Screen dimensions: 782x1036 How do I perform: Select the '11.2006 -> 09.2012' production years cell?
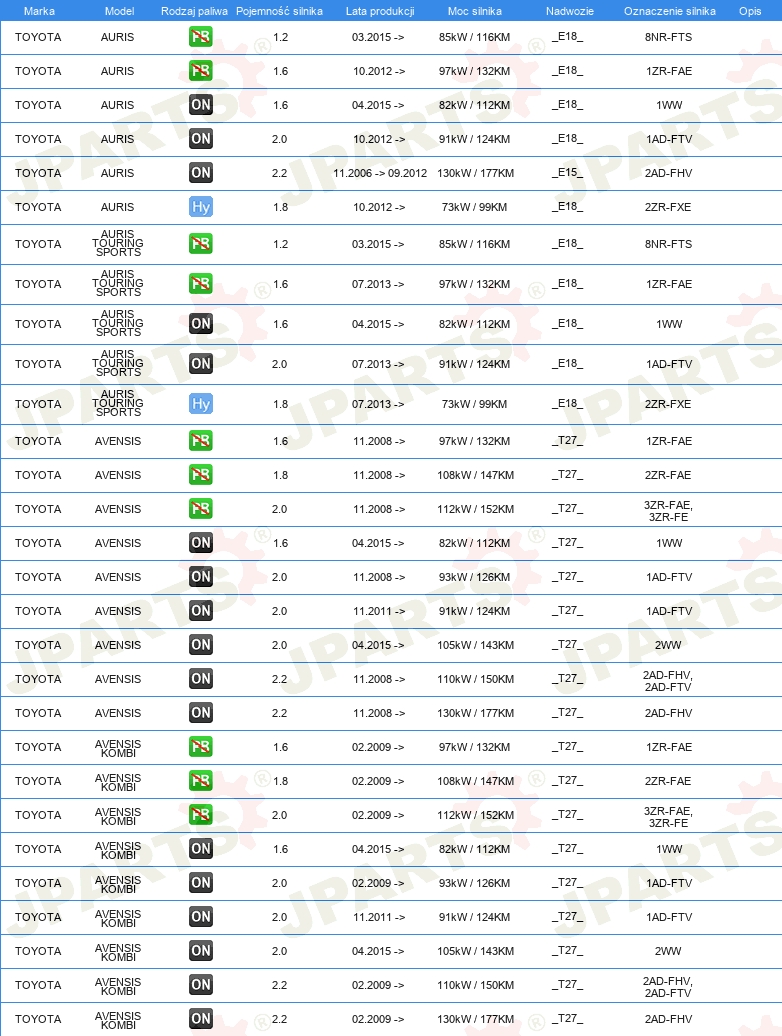380,173
